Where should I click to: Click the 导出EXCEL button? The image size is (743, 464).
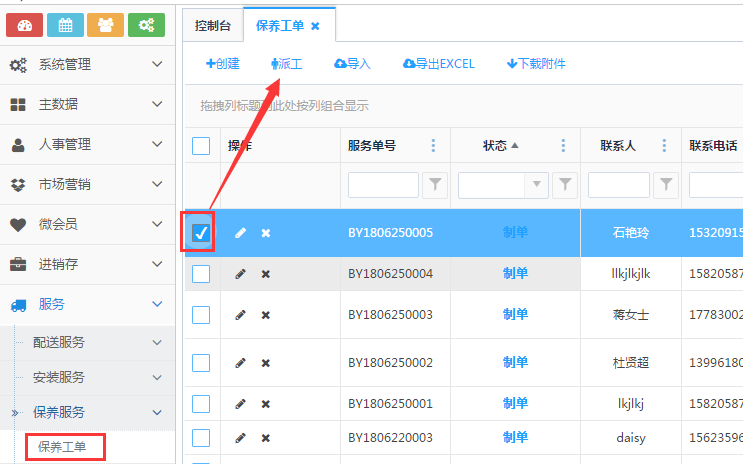click(438, 64)
